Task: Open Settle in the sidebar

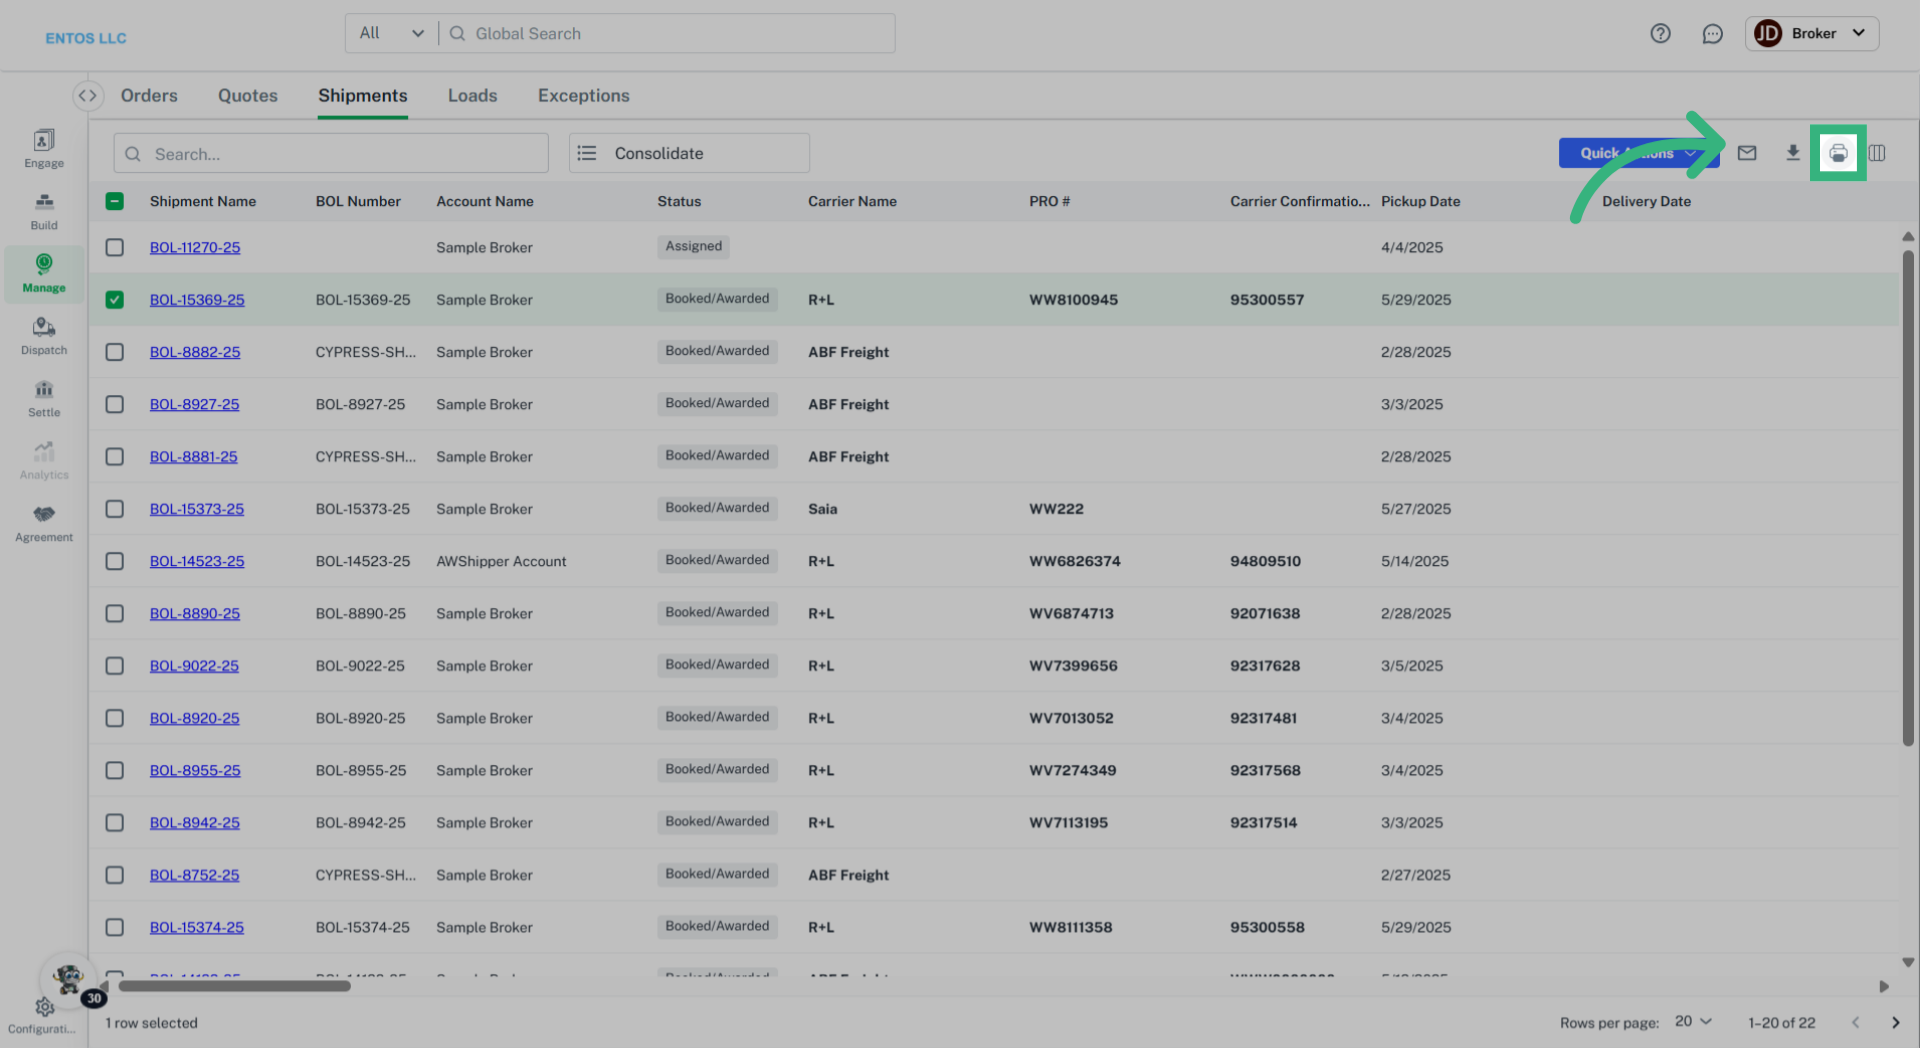Action: (44, 399)
